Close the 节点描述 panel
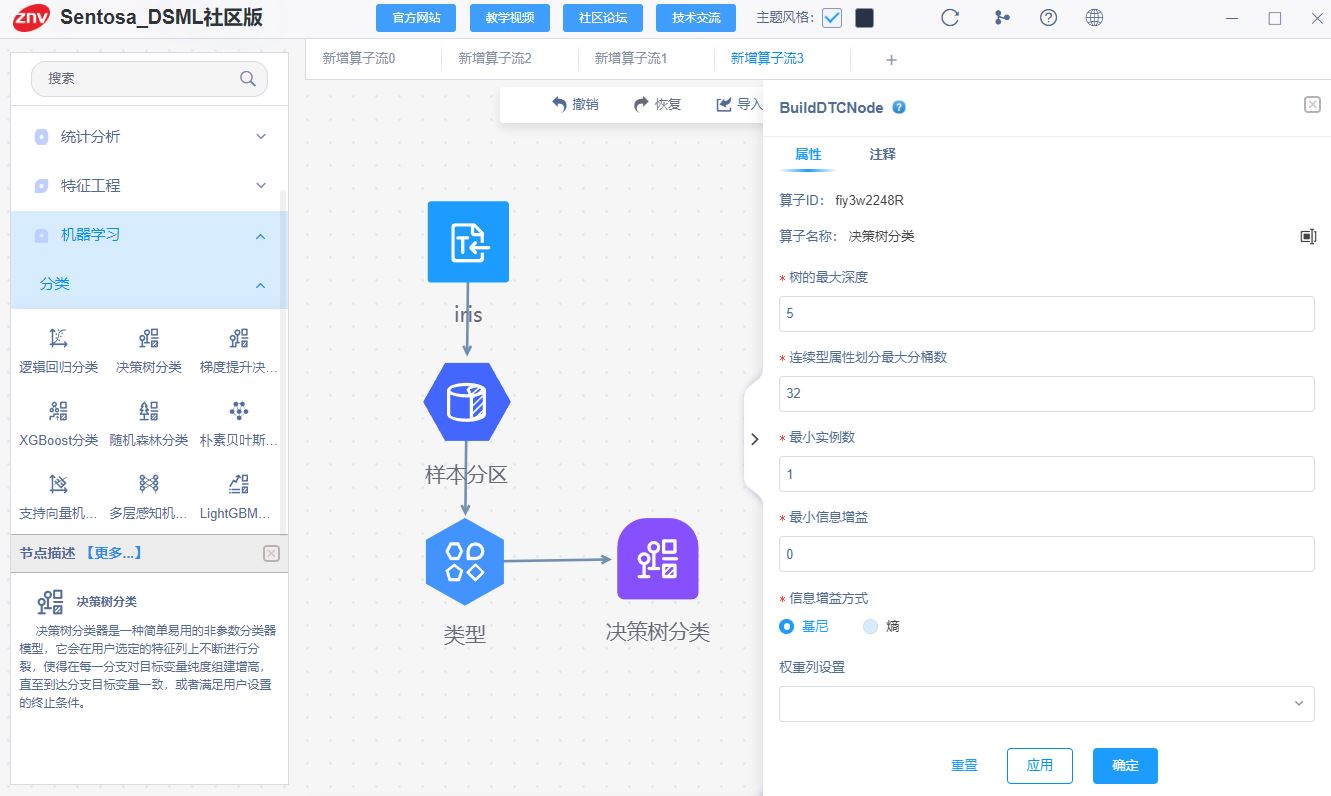 click(x=271, y=553)
